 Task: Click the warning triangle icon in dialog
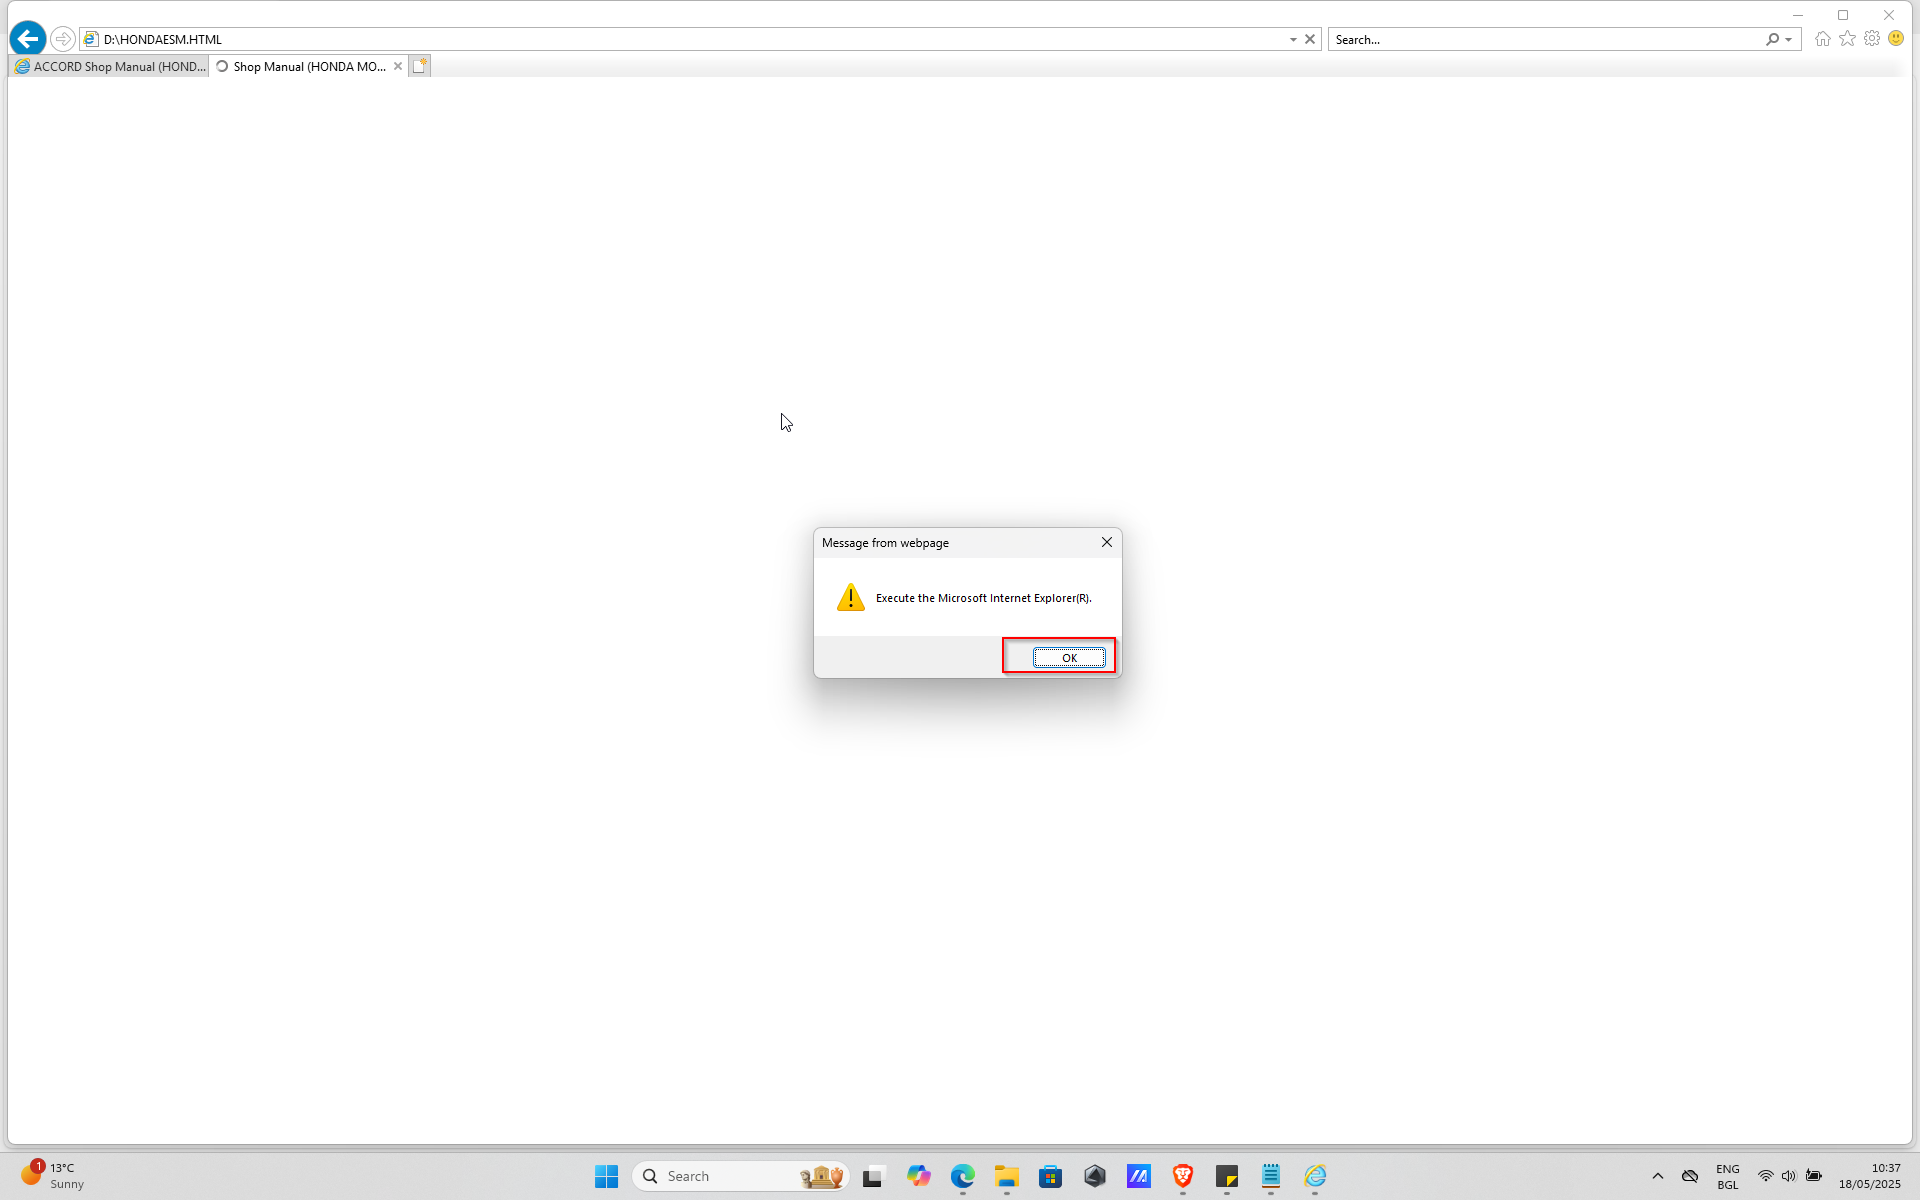click(x=851, y=597)
